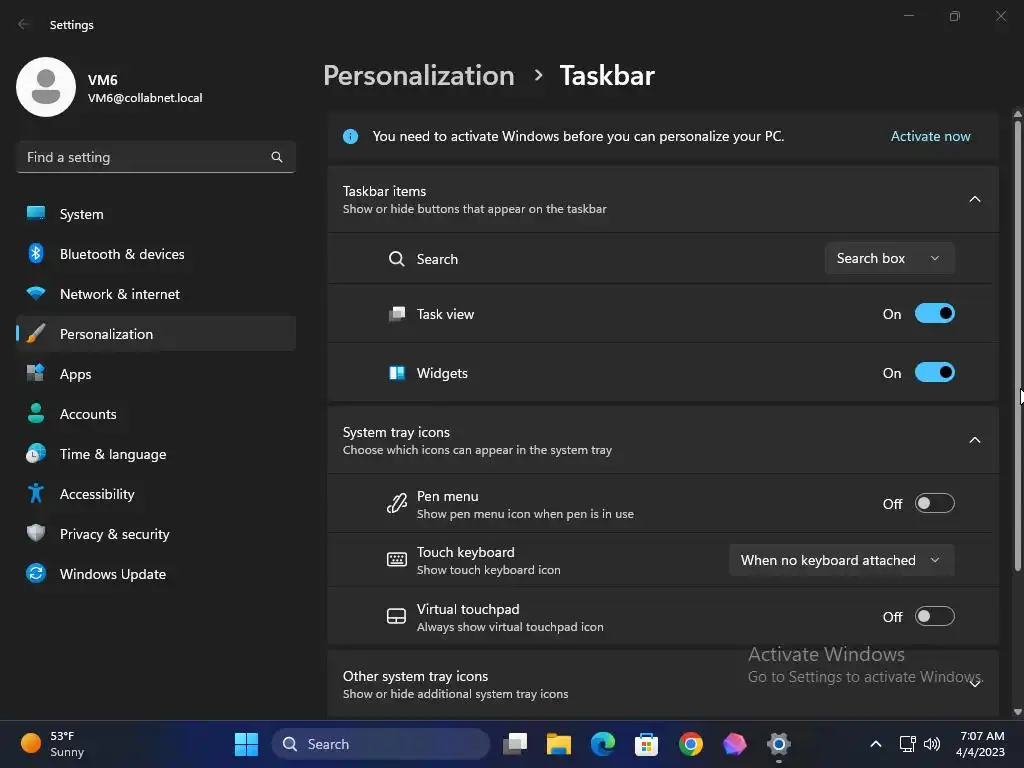Open Privacy & security settings

[x=155, y=534]
